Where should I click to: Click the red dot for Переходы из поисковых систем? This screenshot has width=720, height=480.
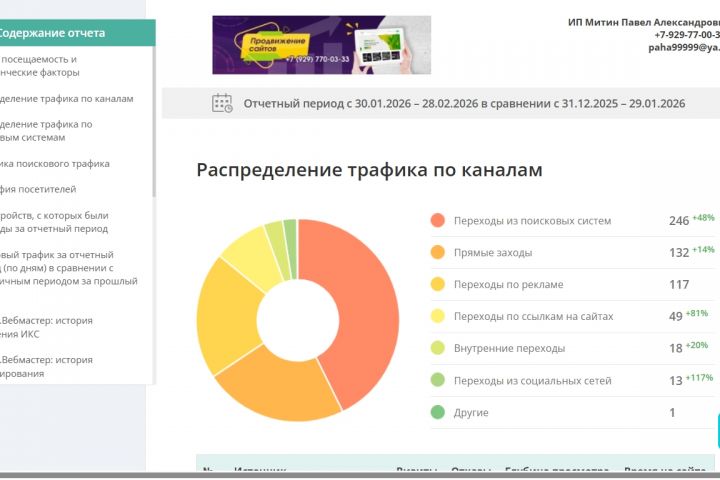pos(438,220)
